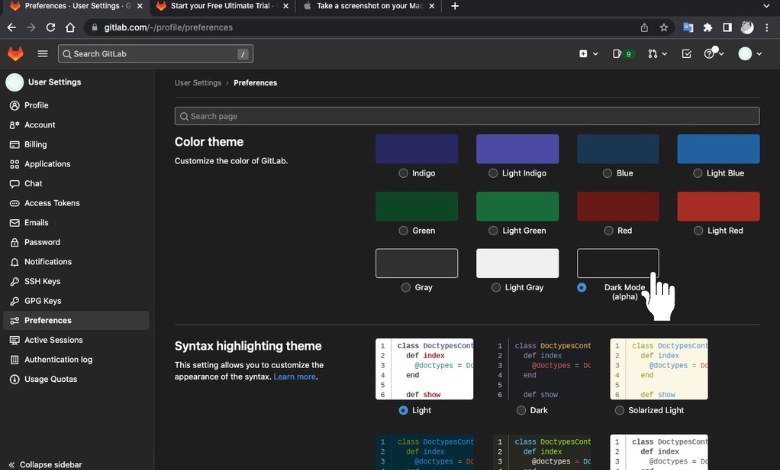The image size is (780, 470).
Task: Open the help question mark dropdown
Action: (x=714, y=53)
